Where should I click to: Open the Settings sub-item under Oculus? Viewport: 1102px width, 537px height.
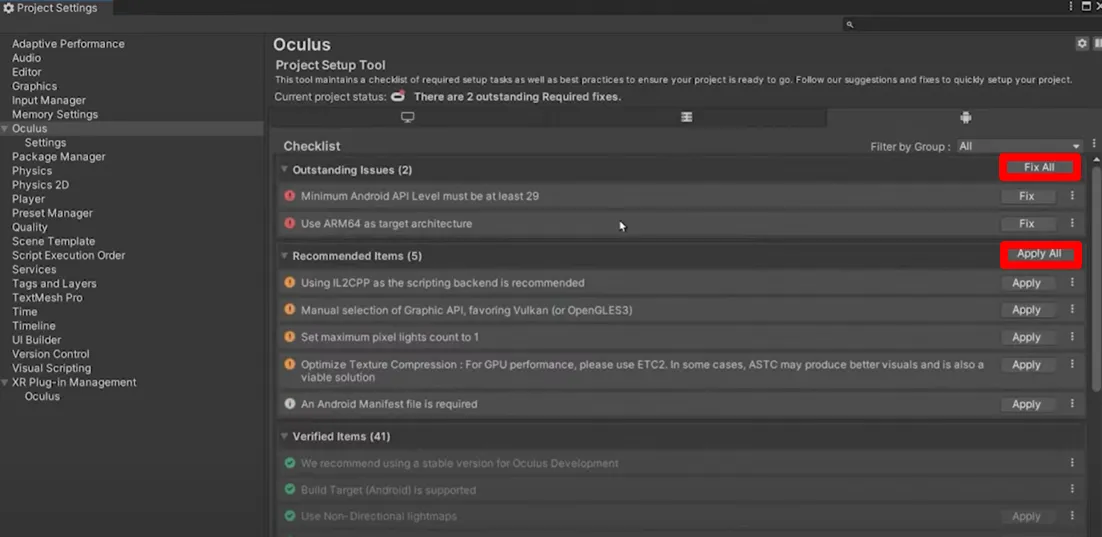click(45, 143)
